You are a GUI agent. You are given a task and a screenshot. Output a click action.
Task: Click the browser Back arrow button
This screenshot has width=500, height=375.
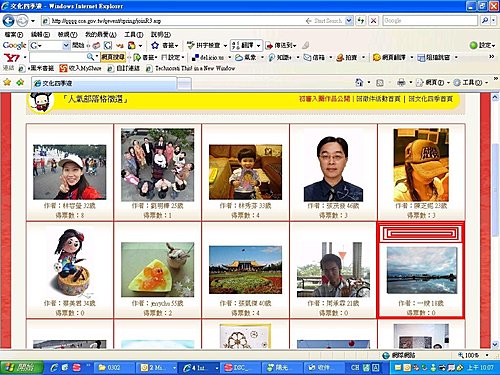(x=8, y=21)
